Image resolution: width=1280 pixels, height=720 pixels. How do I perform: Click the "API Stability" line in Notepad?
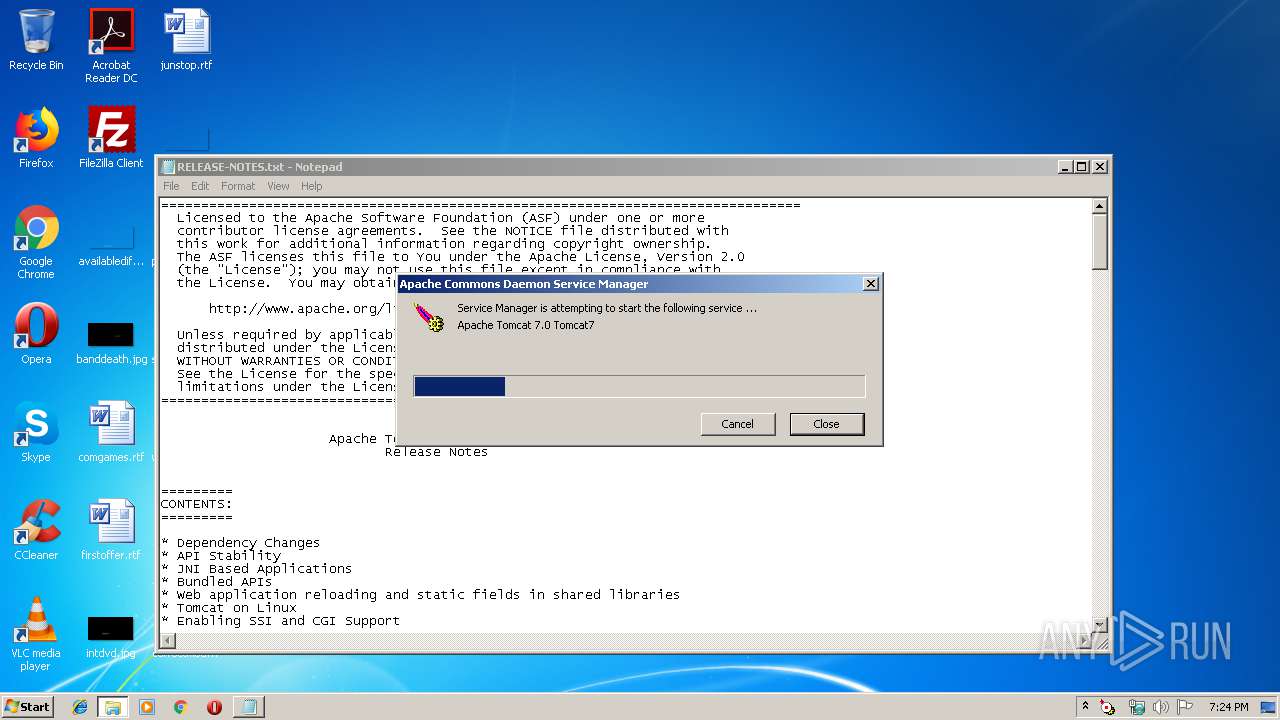[221, 556]
